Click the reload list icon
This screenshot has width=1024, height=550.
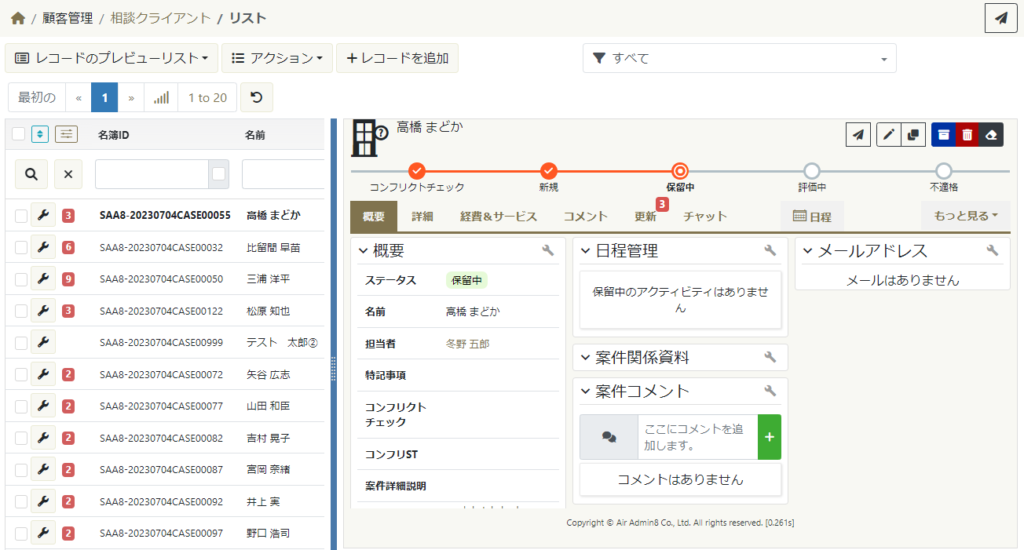257,98
